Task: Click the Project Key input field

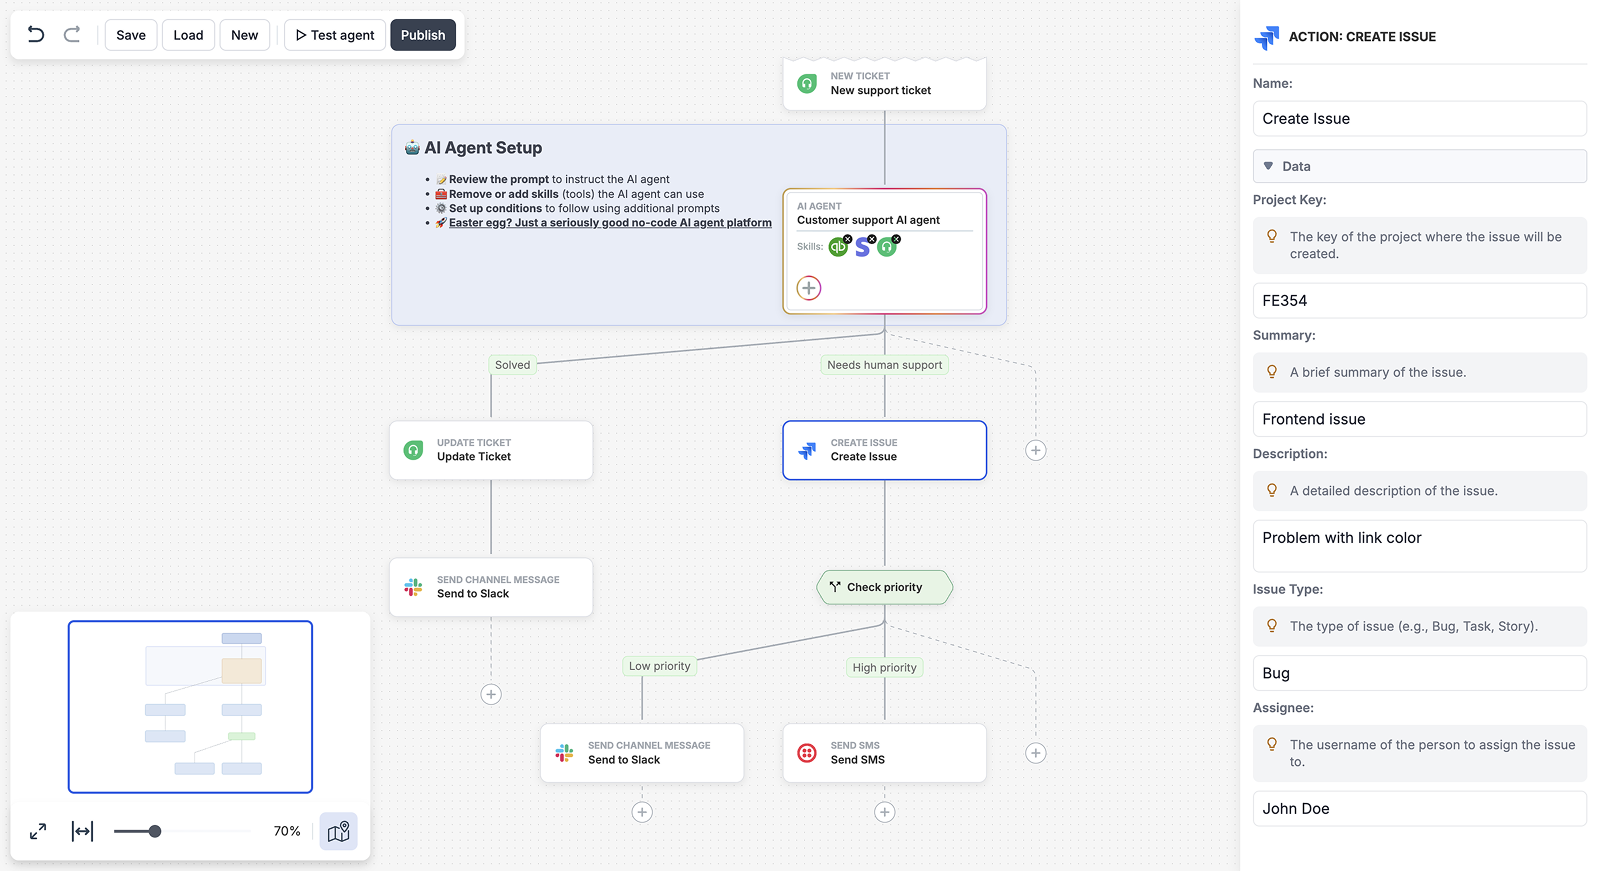Action: 1419,301
